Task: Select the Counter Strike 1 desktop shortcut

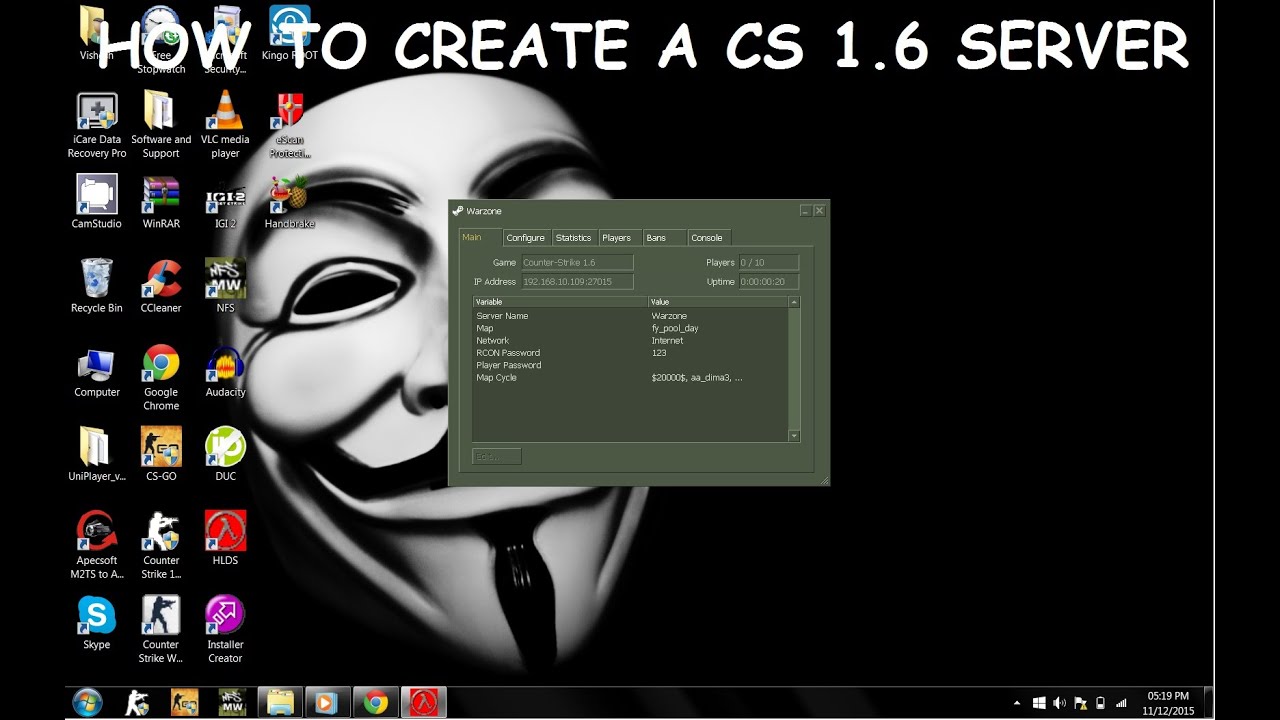Action: 161,546
